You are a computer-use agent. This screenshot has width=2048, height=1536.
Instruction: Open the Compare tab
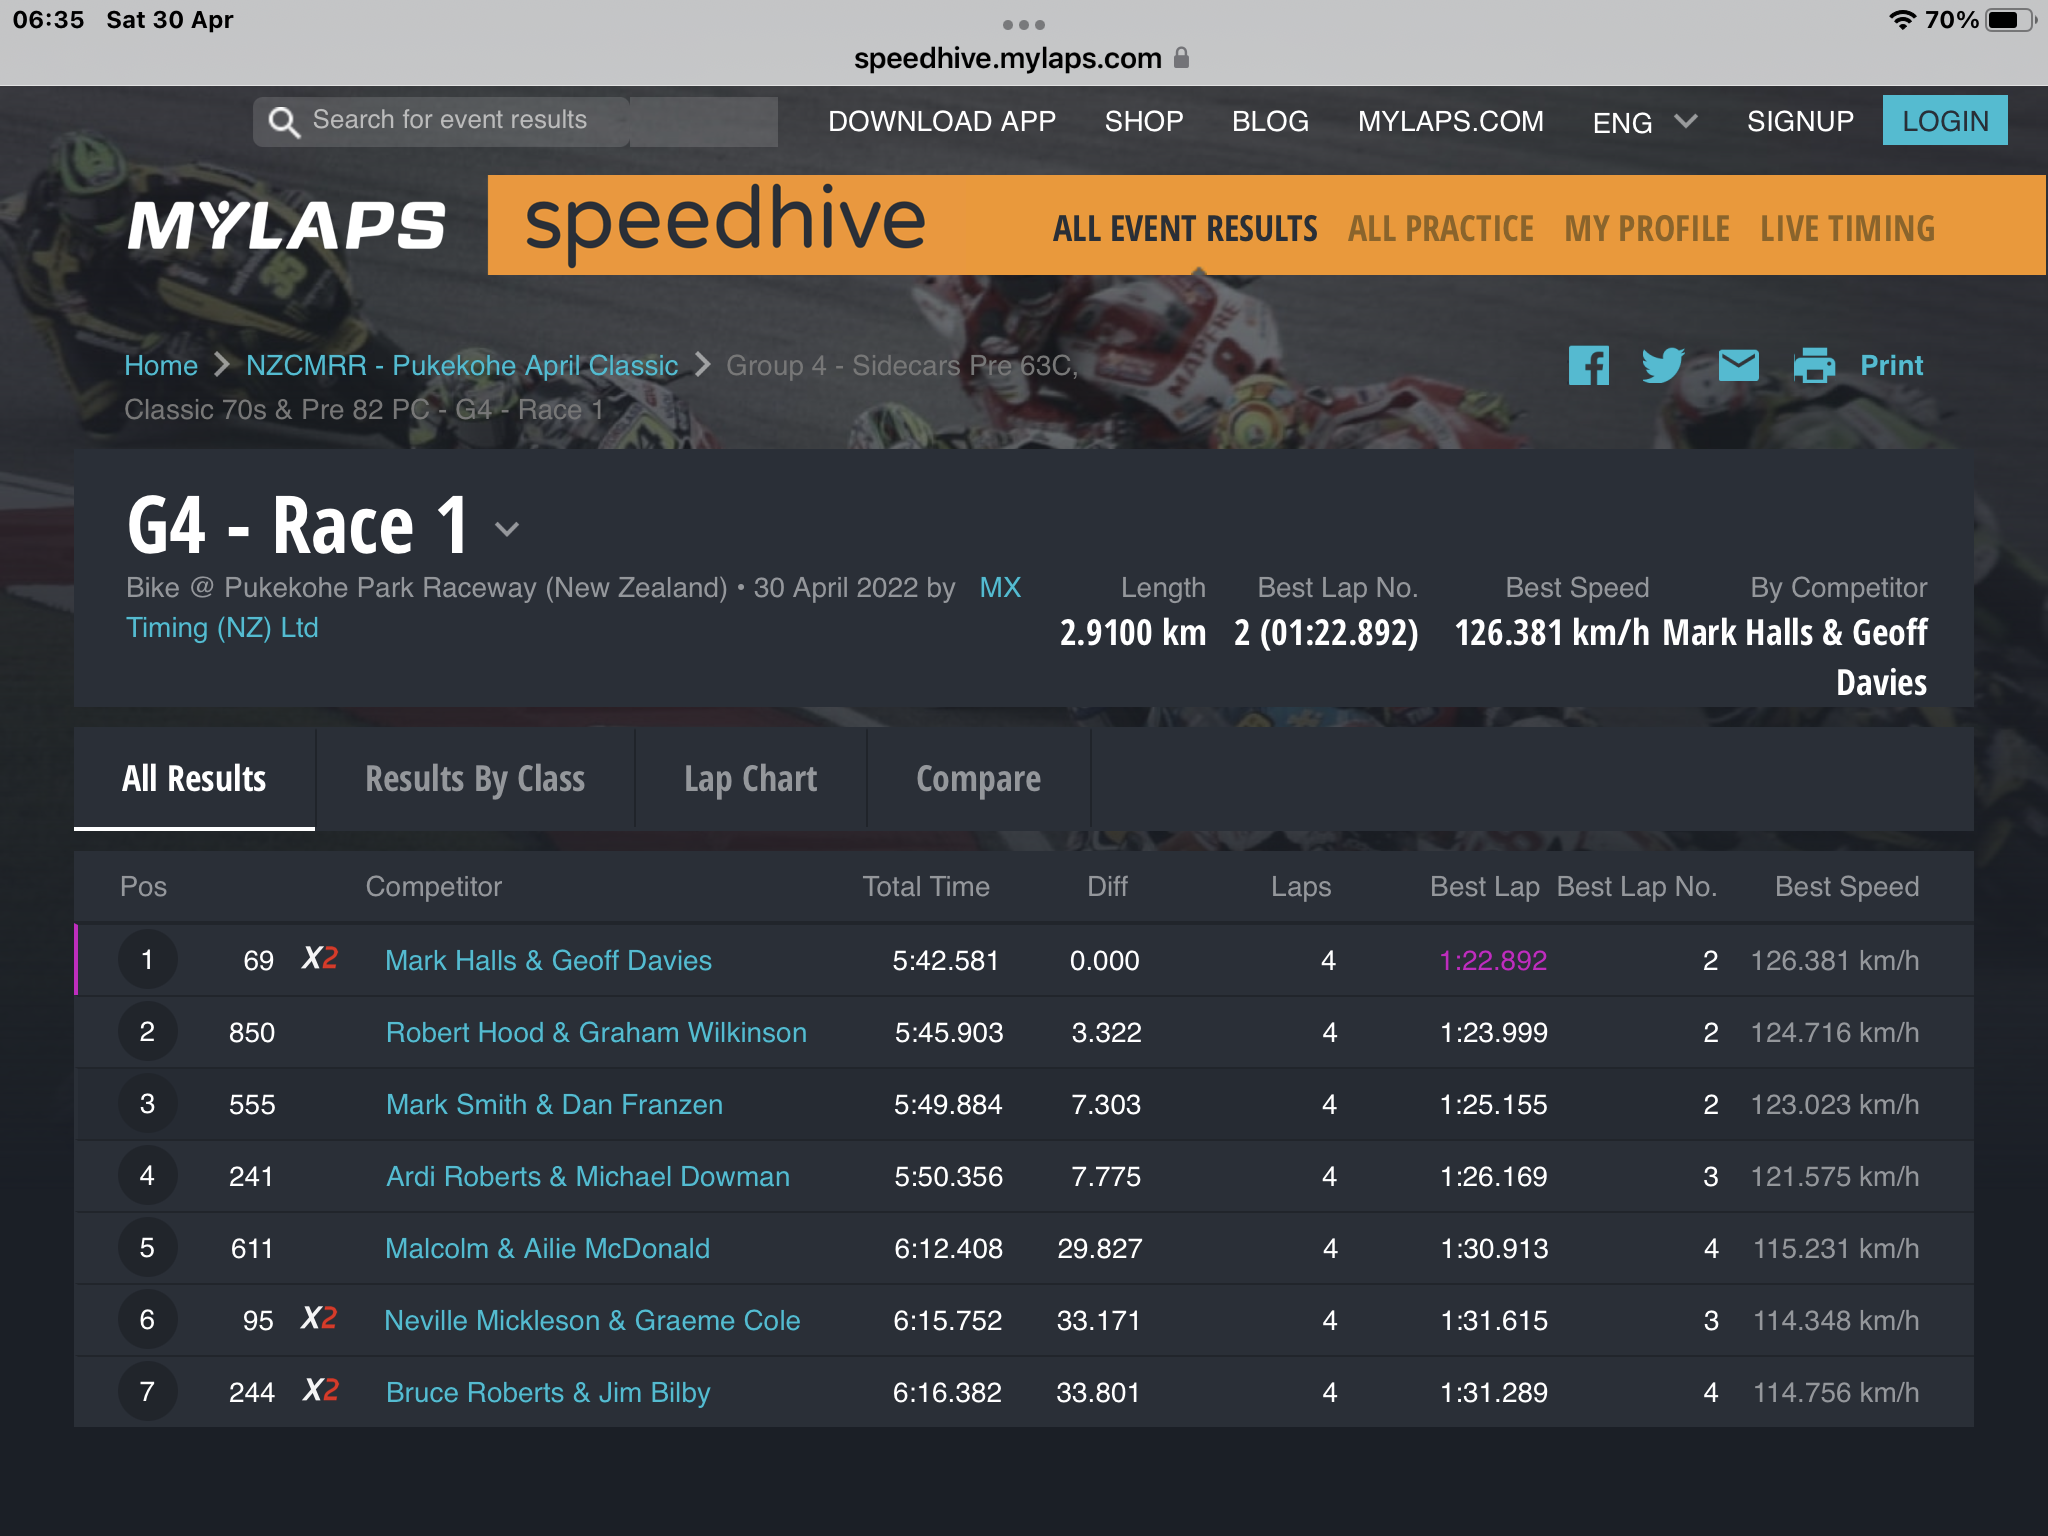[978, 778]
